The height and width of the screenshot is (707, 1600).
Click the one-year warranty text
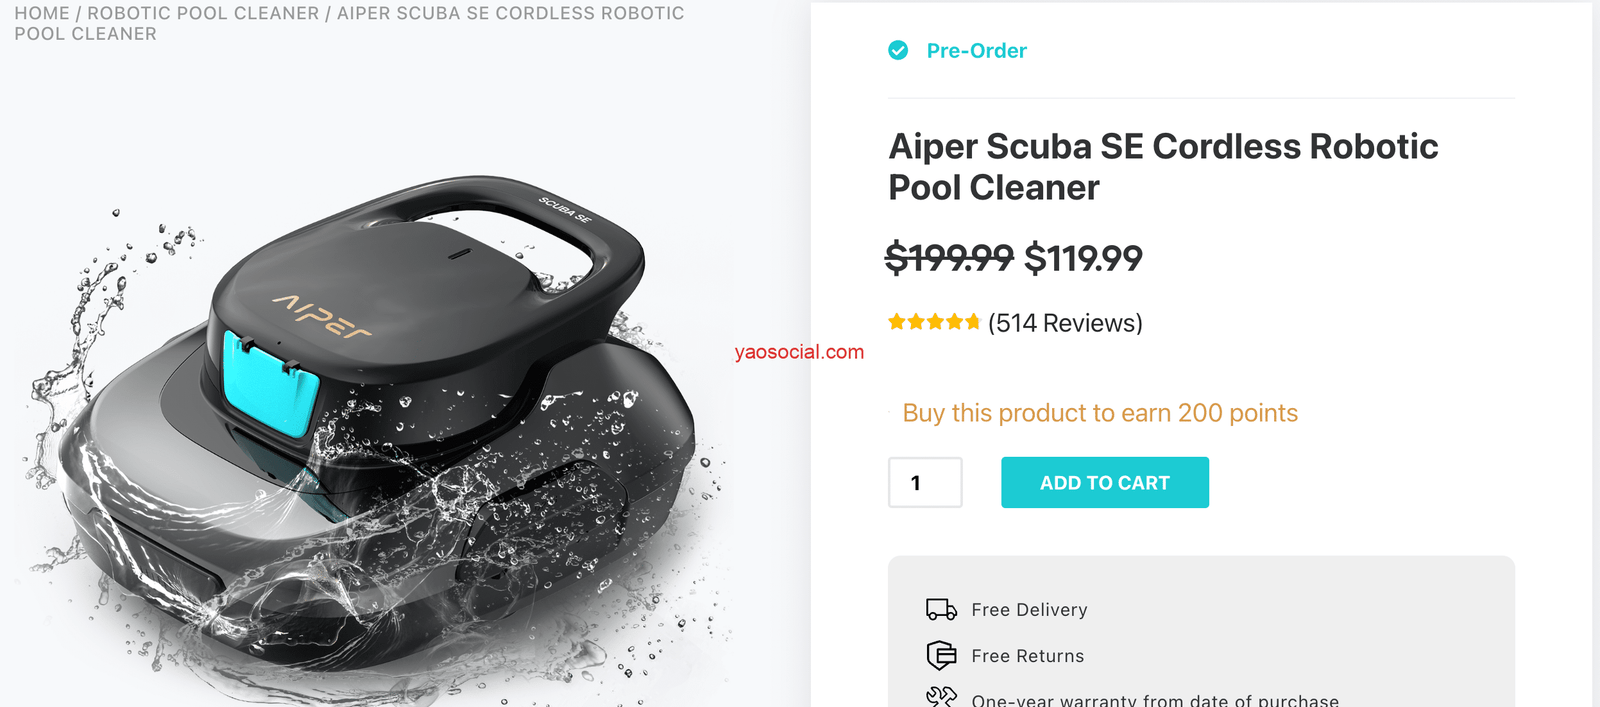tap(1155, 700)
